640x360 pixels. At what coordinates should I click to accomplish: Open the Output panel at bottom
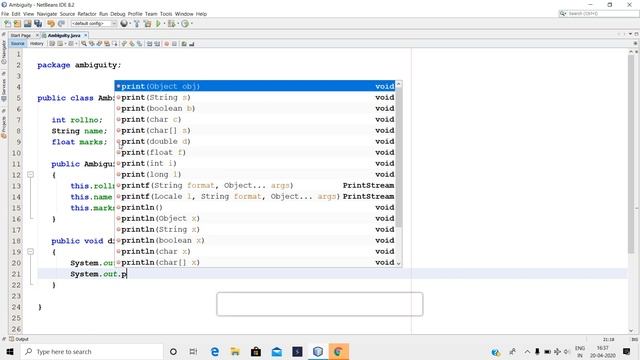tap(19, 339)
